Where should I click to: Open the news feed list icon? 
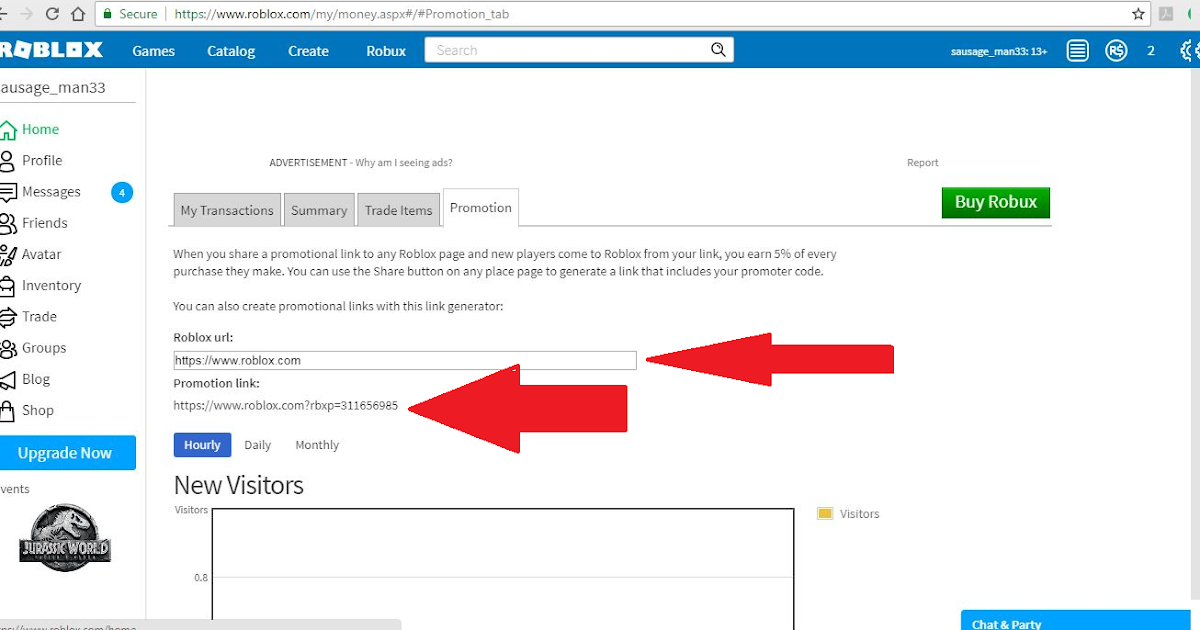coord(1077,50)
